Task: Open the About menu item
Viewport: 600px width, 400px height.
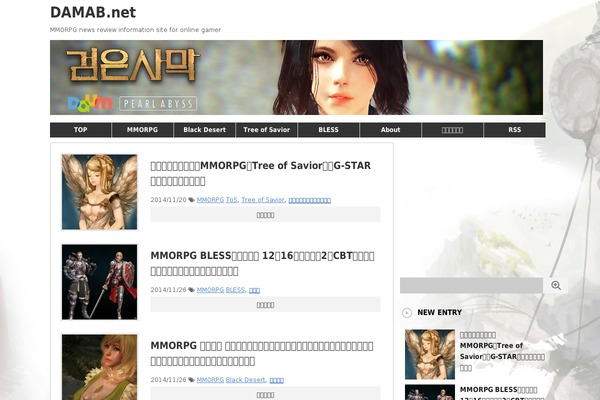Action: pyautogui.click(x=390, y=130)
